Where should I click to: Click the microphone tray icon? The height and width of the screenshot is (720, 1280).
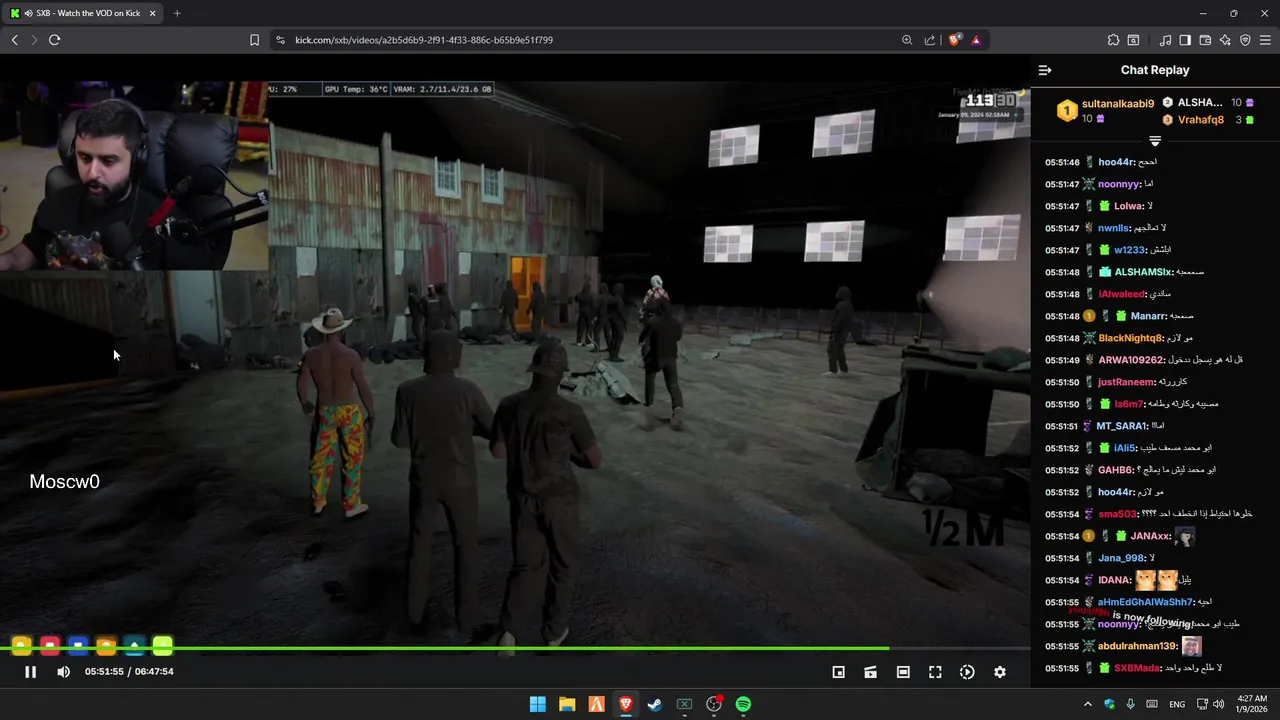click(1131, 704)
